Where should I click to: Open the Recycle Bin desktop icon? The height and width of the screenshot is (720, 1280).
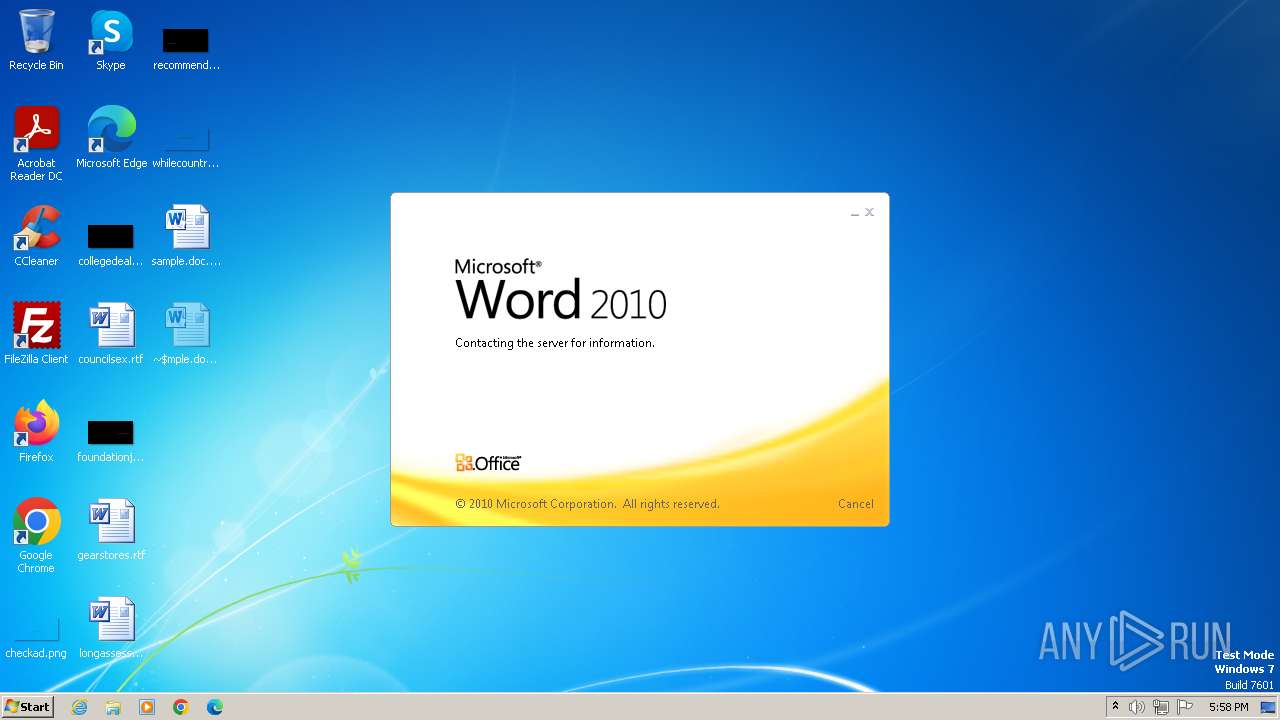tap(36, 40)
